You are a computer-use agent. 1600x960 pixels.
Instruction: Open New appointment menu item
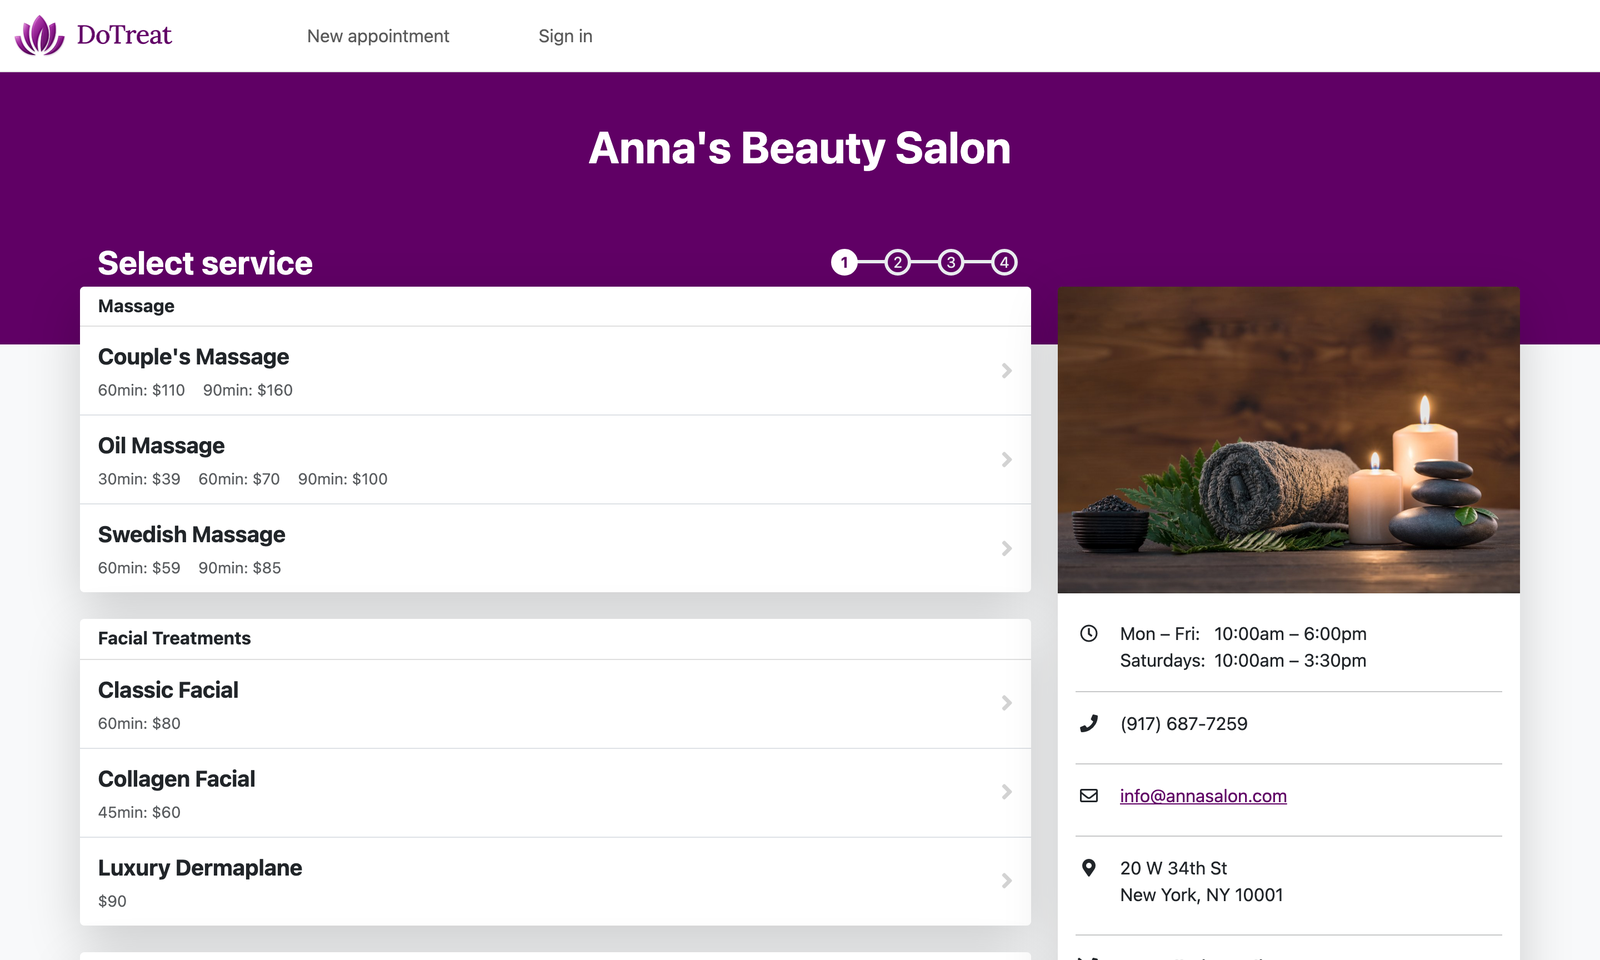[x=378, y=36]
